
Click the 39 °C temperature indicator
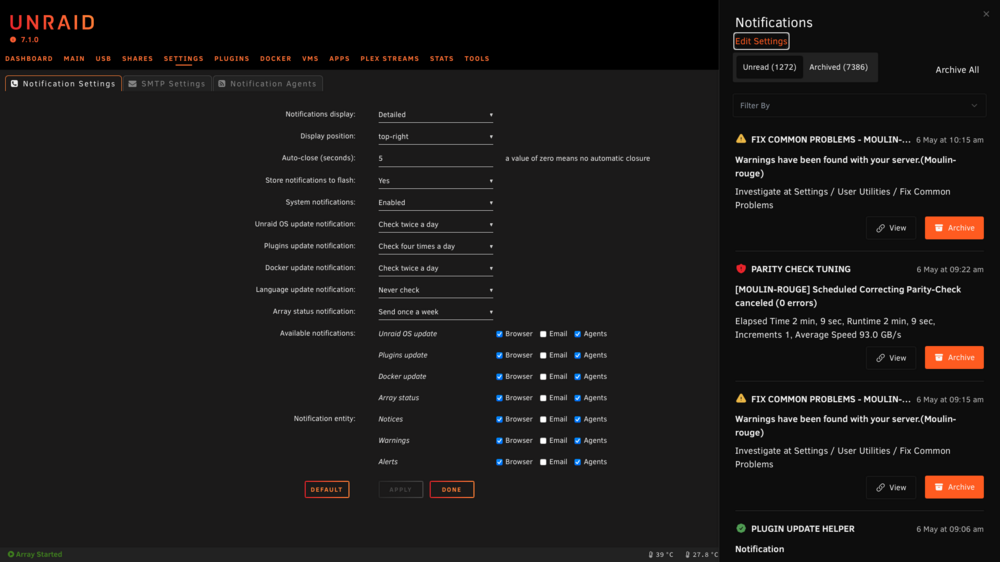661,554
